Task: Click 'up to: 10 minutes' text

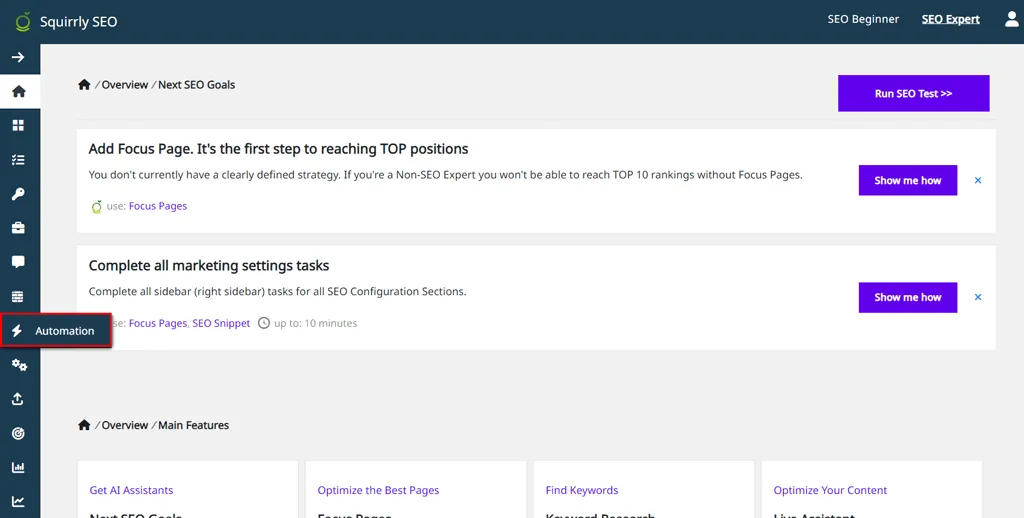Action: [315, 323]
